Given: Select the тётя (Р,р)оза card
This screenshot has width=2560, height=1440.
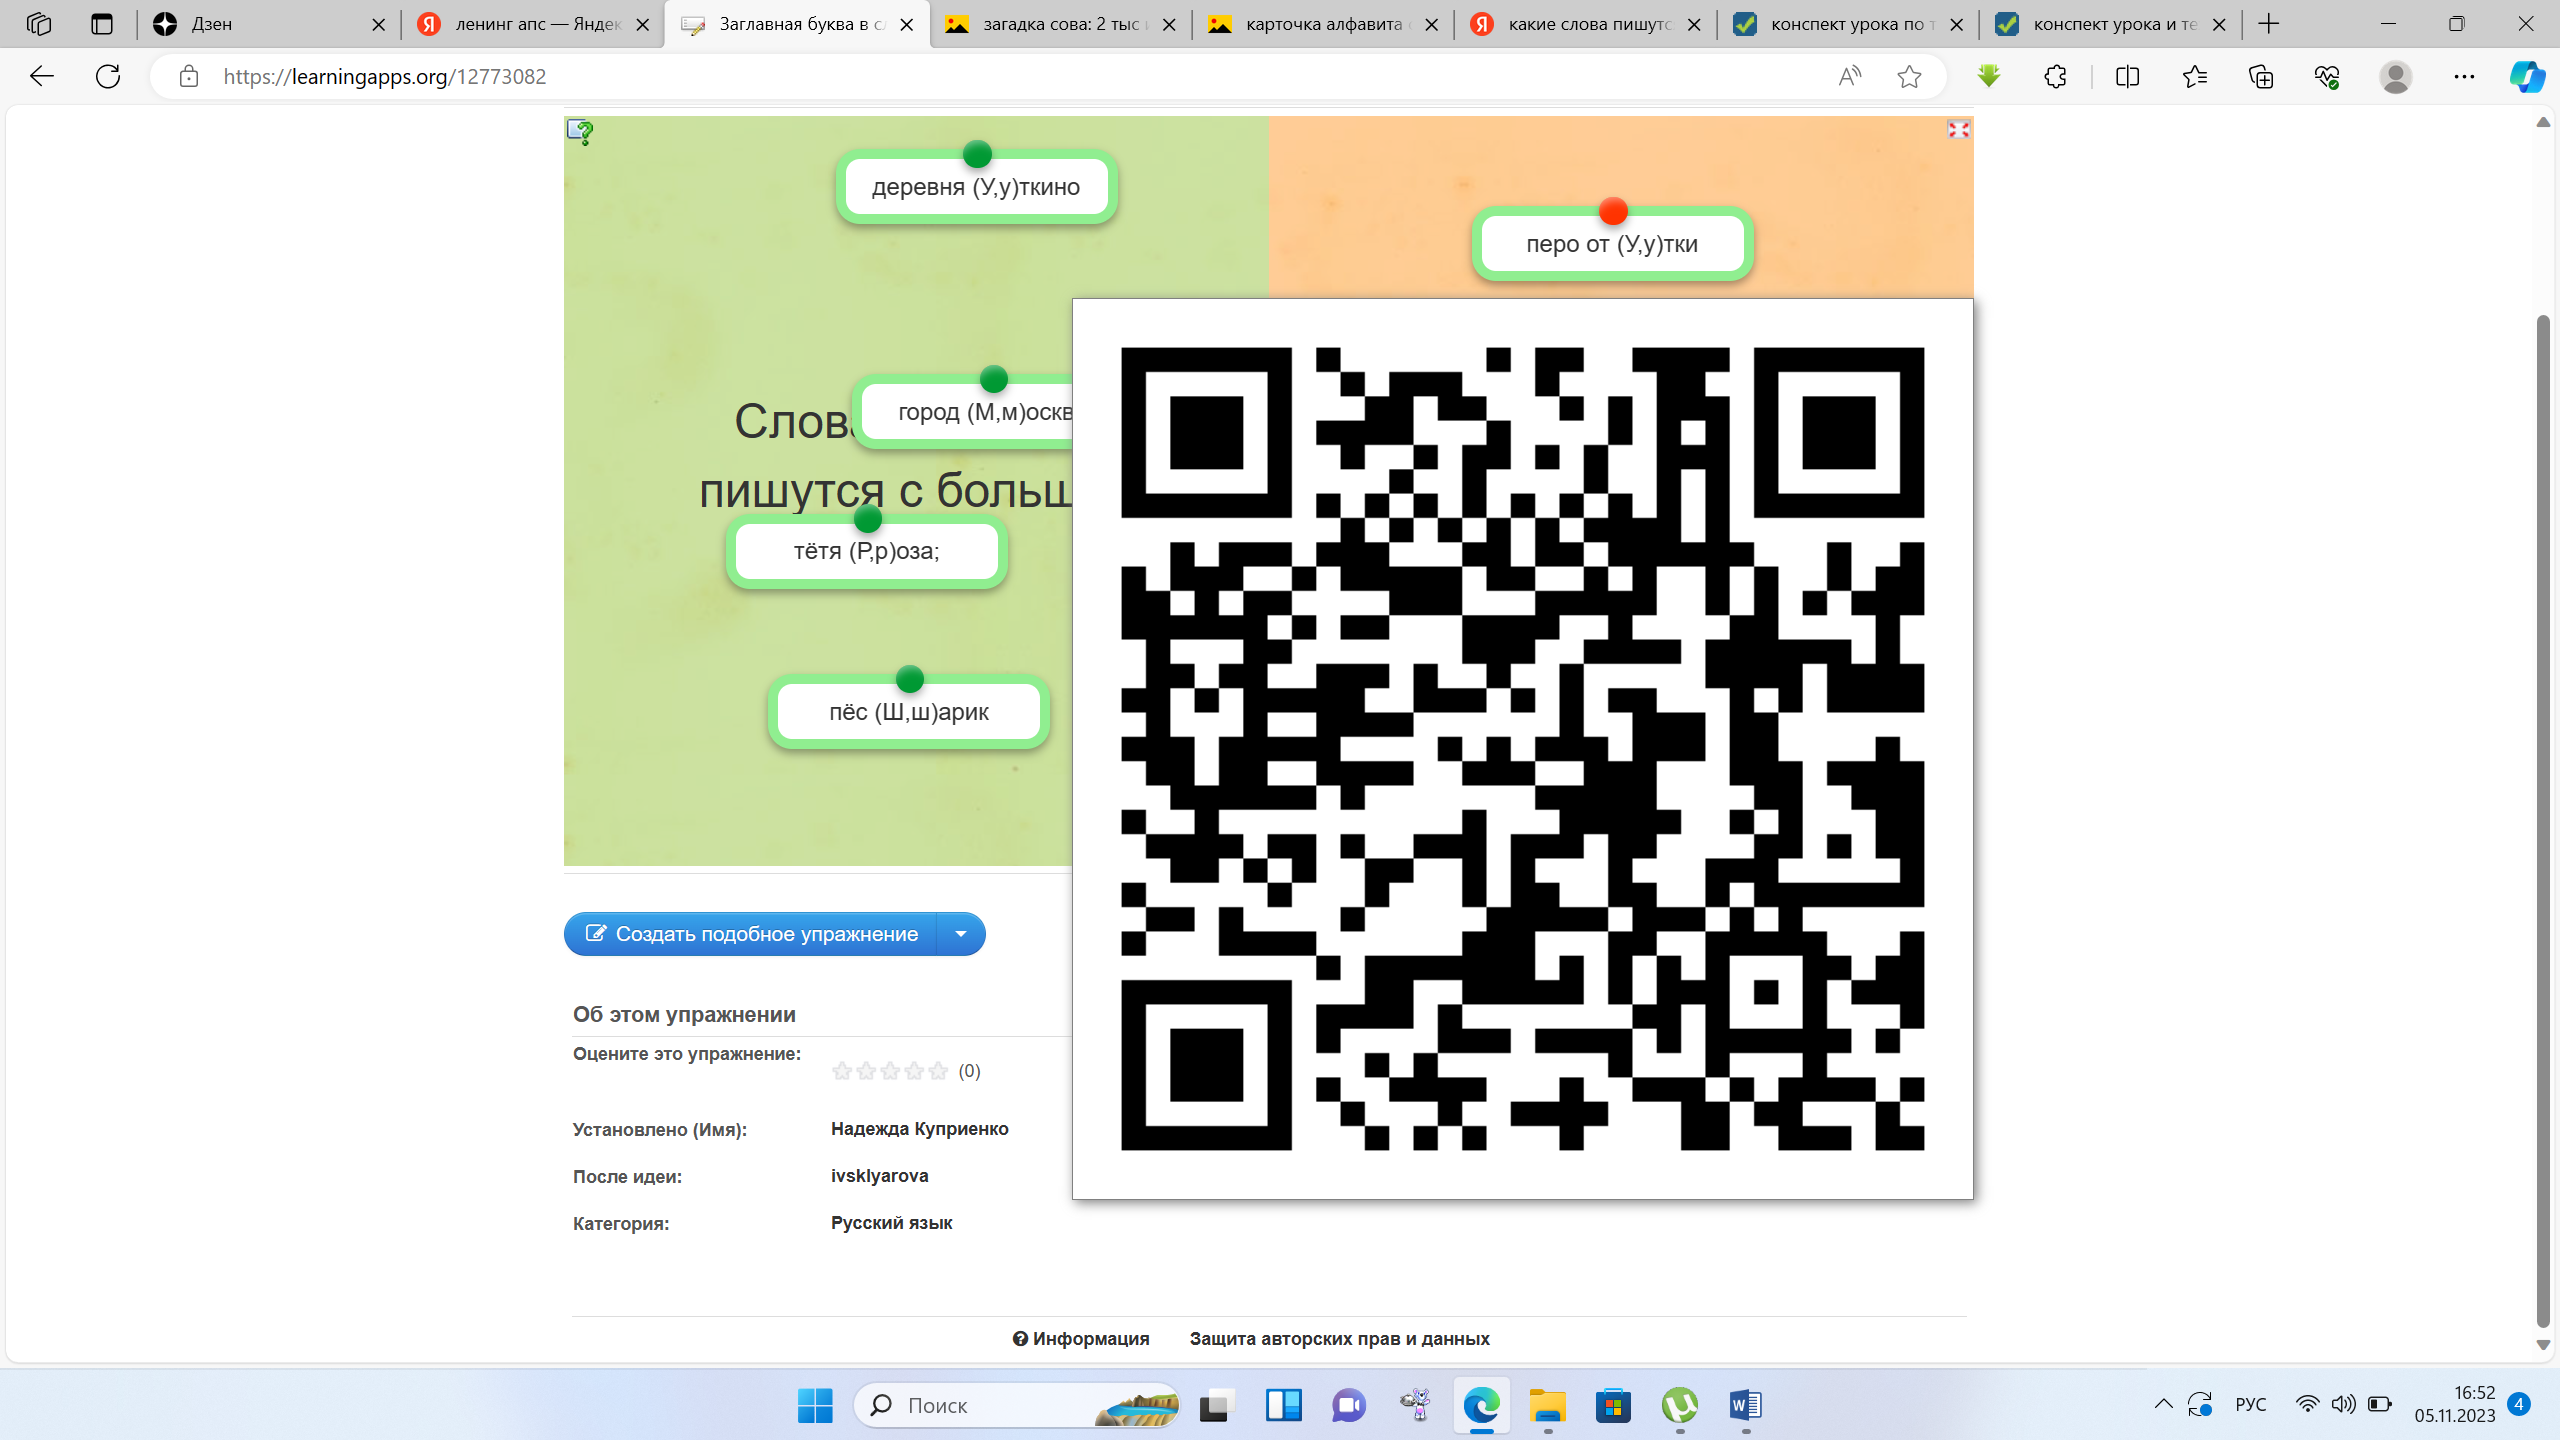Looking at the screenshot, I should tap(866, 551).
